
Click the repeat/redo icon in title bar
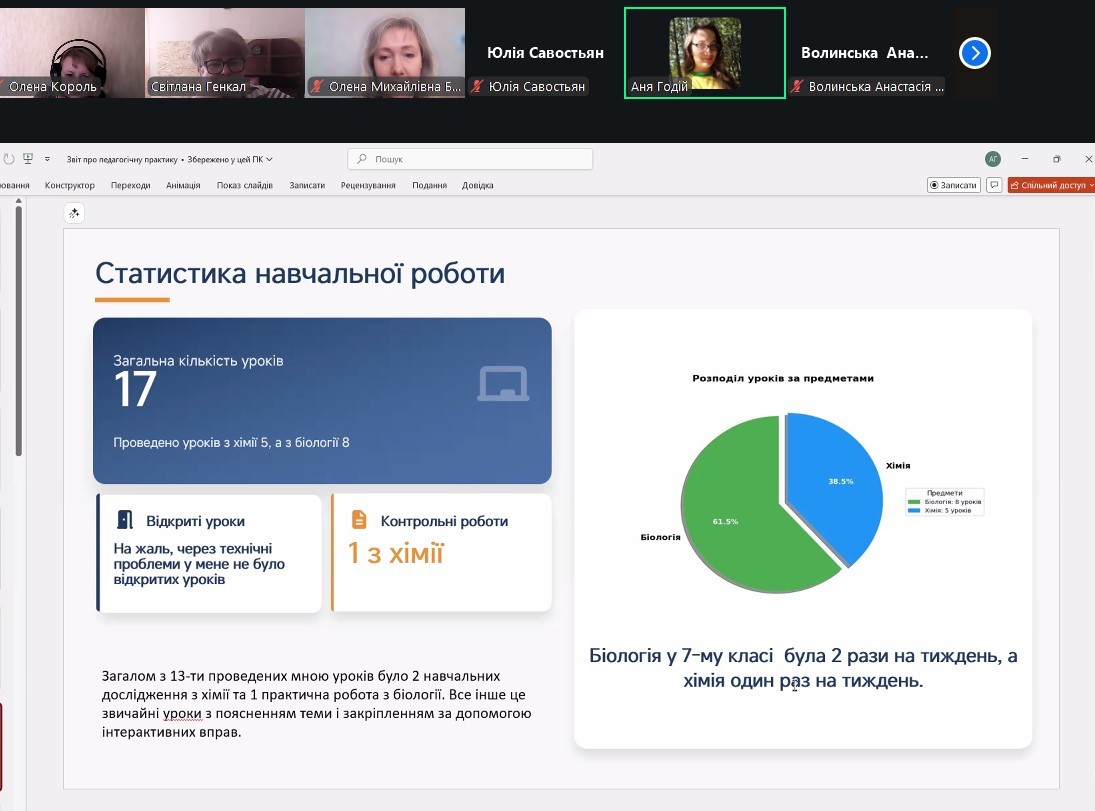point(9,159)
